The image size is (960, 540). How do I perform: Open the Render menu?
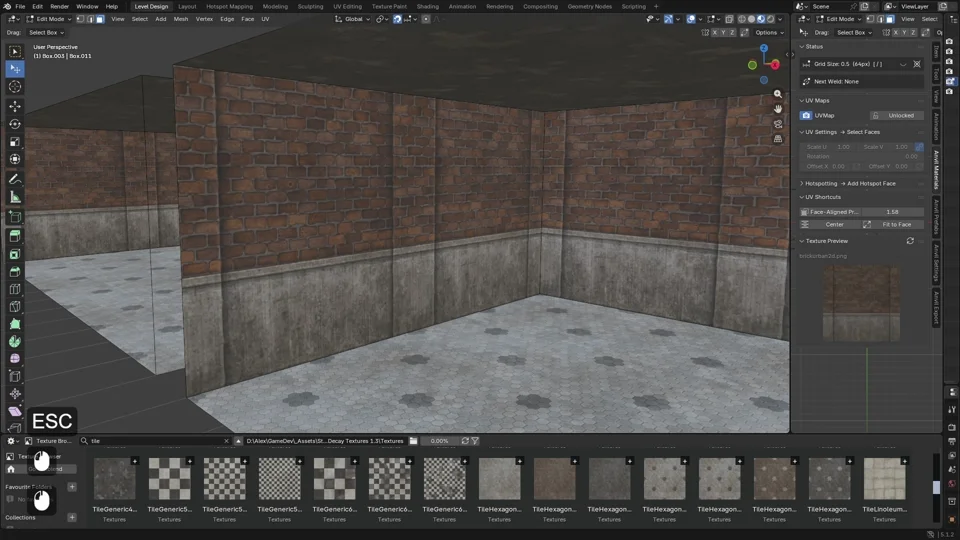[x=59, y=6]
